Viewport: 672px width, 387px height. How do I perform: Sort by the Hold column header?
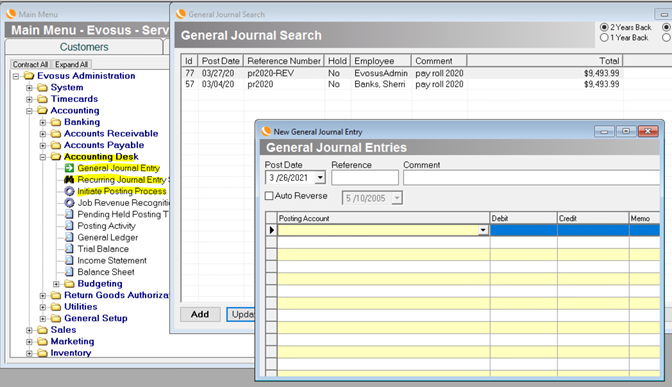[x=337, y=61]
